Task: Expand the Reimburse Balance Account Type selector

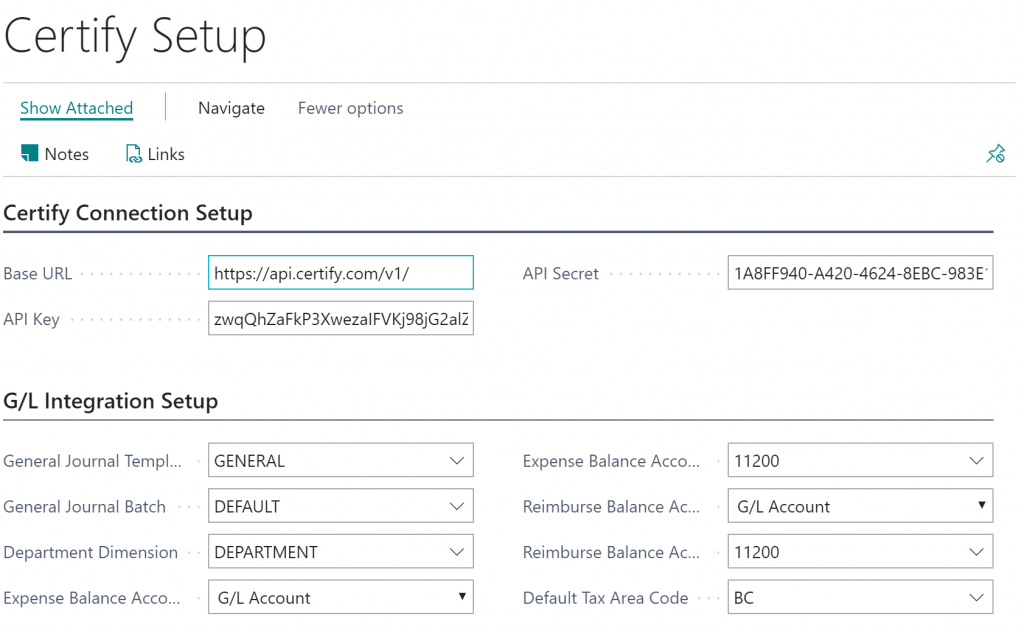Action: click(x=979, y=506)
